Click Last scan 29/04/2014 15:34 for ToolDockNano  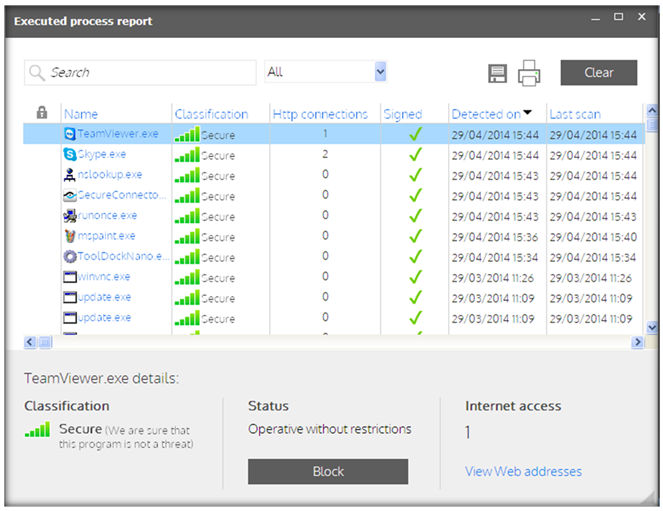click(x=593, y=257)
